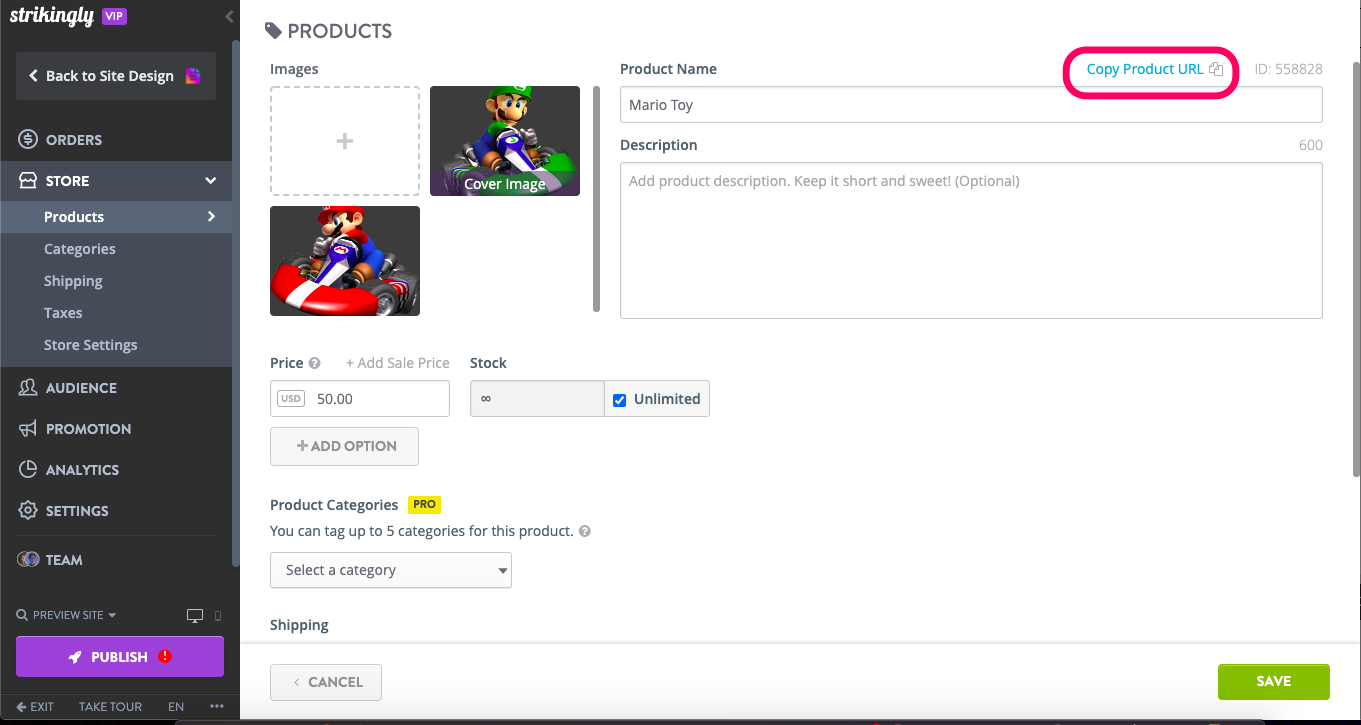Edit the price value field

point(360,399)
